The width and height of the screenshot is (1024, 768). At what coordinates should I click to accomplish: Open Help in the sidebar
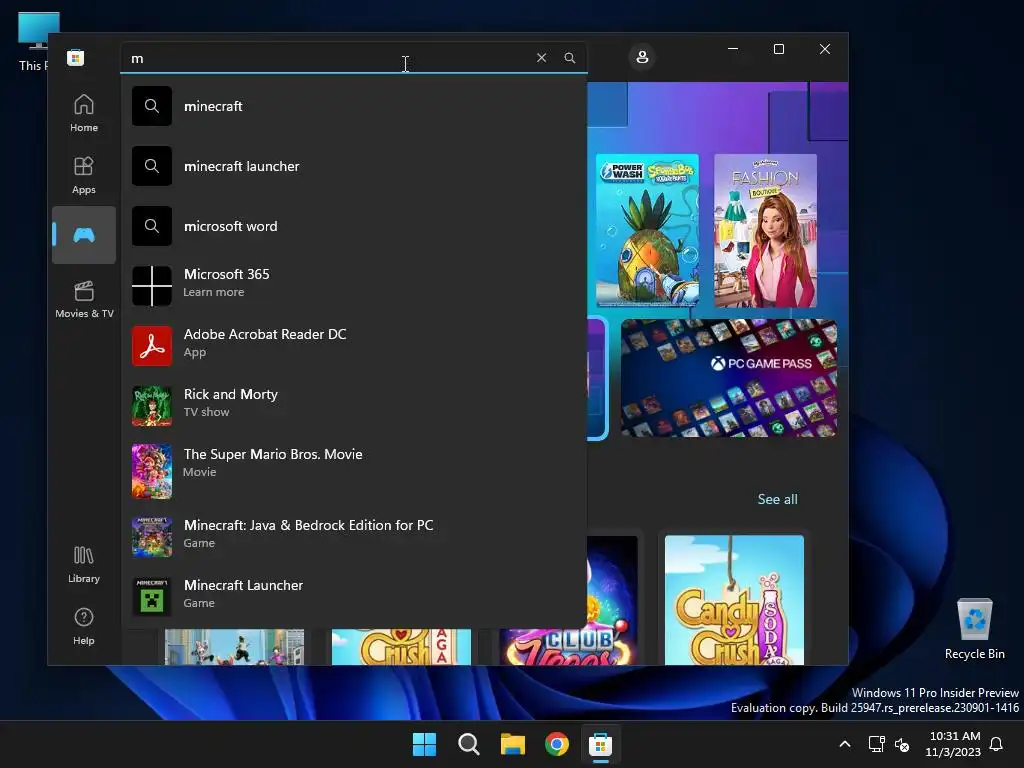(x=84, y=626)
